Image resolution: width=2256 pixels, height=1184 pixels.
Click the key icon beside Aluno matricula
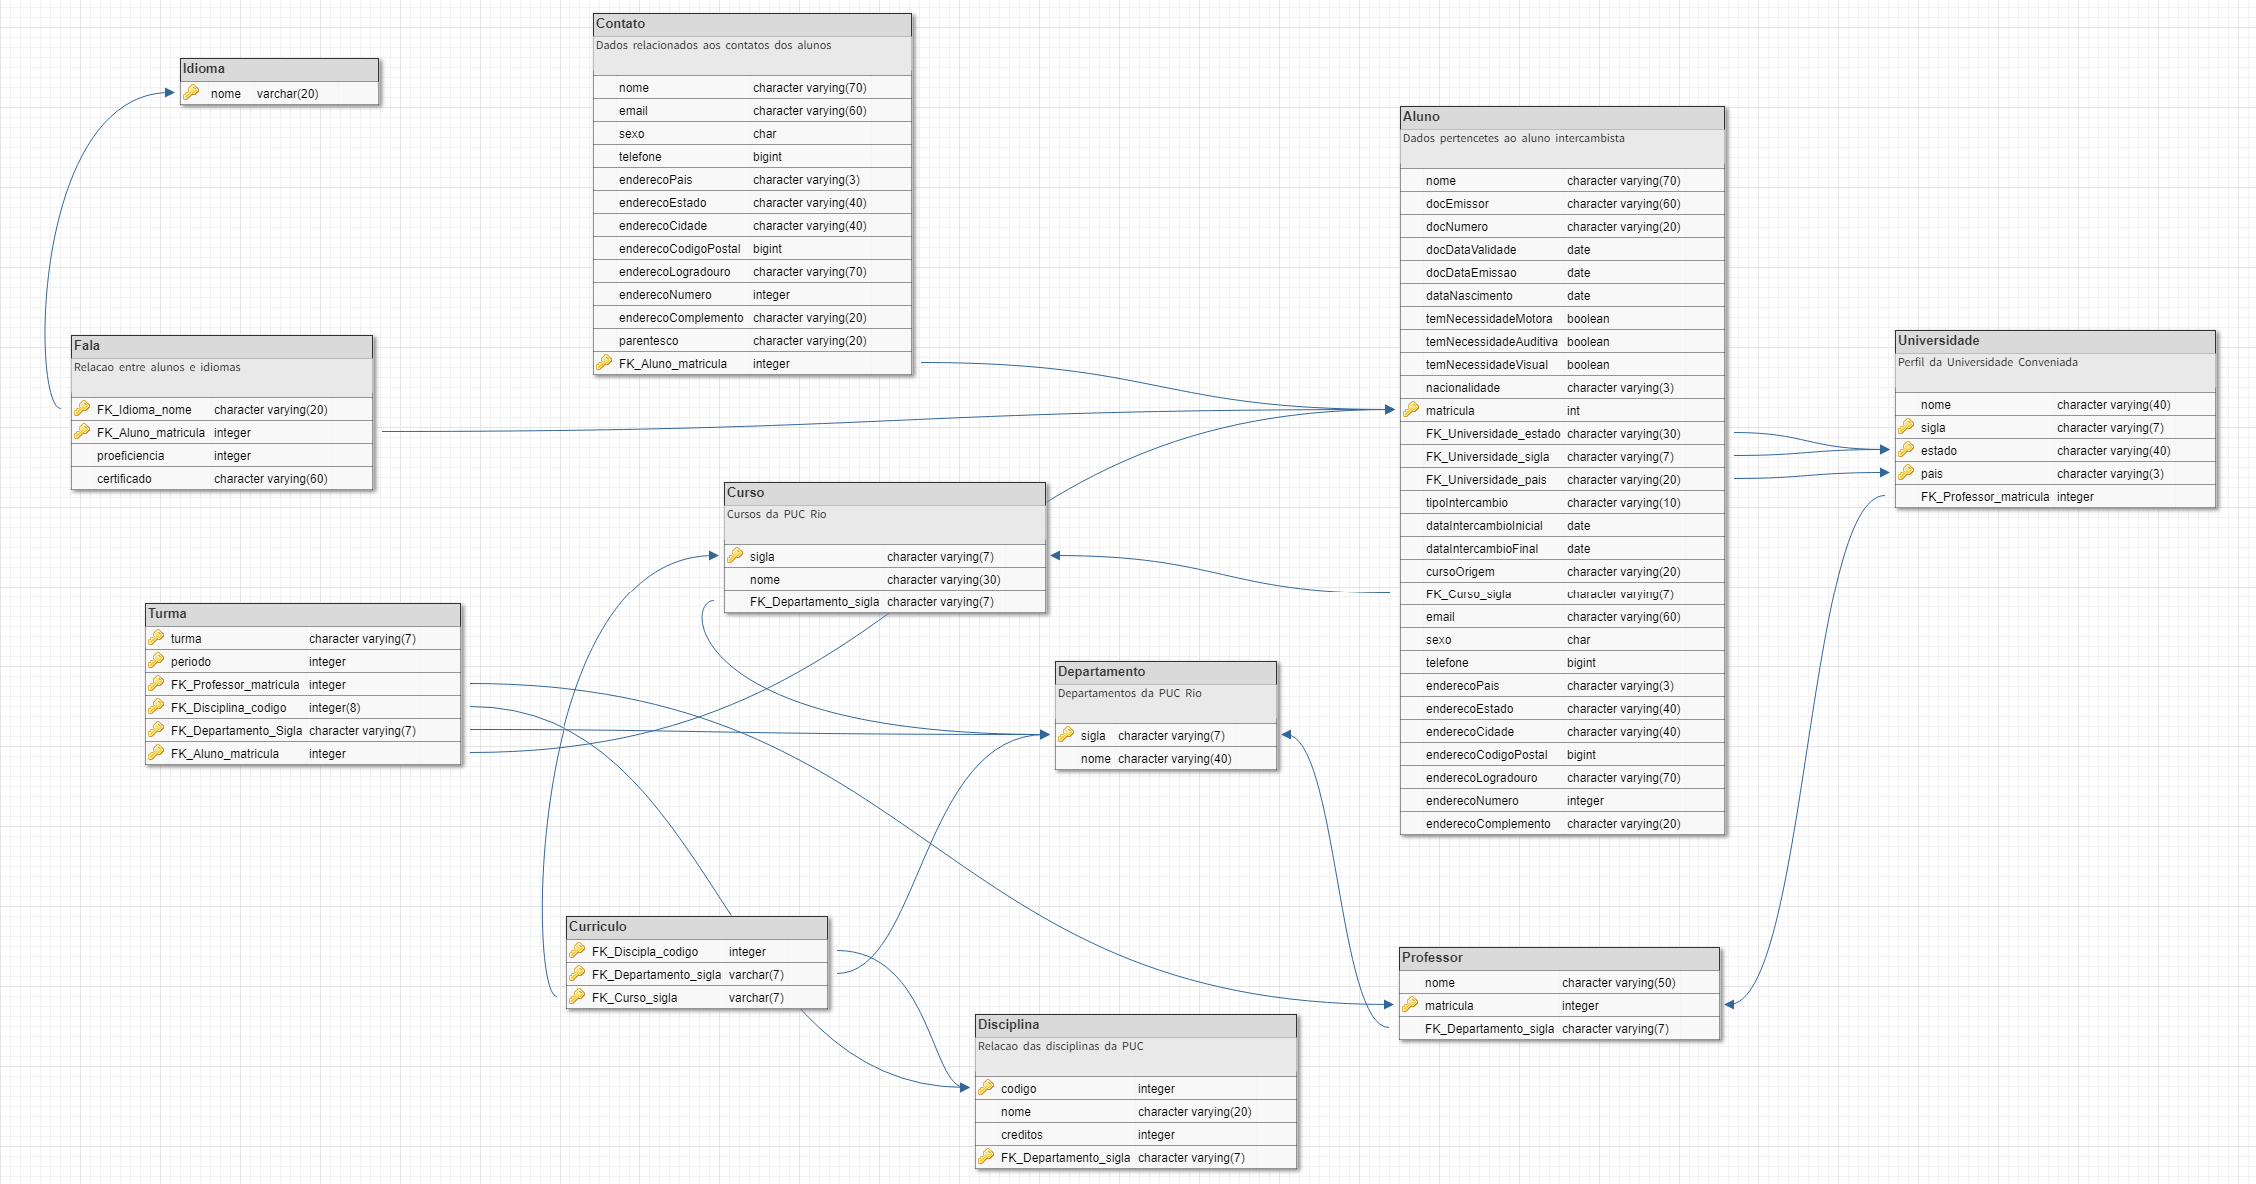point(1411,409)
